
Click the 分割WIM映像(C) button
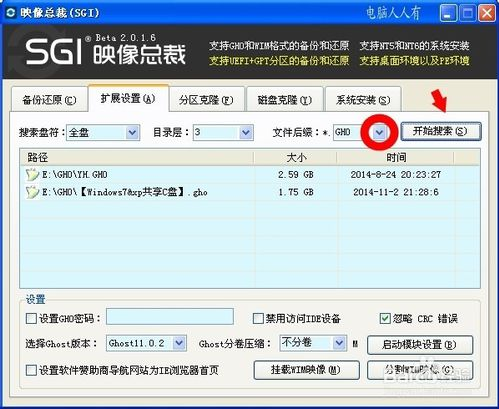tap(420, 370)
